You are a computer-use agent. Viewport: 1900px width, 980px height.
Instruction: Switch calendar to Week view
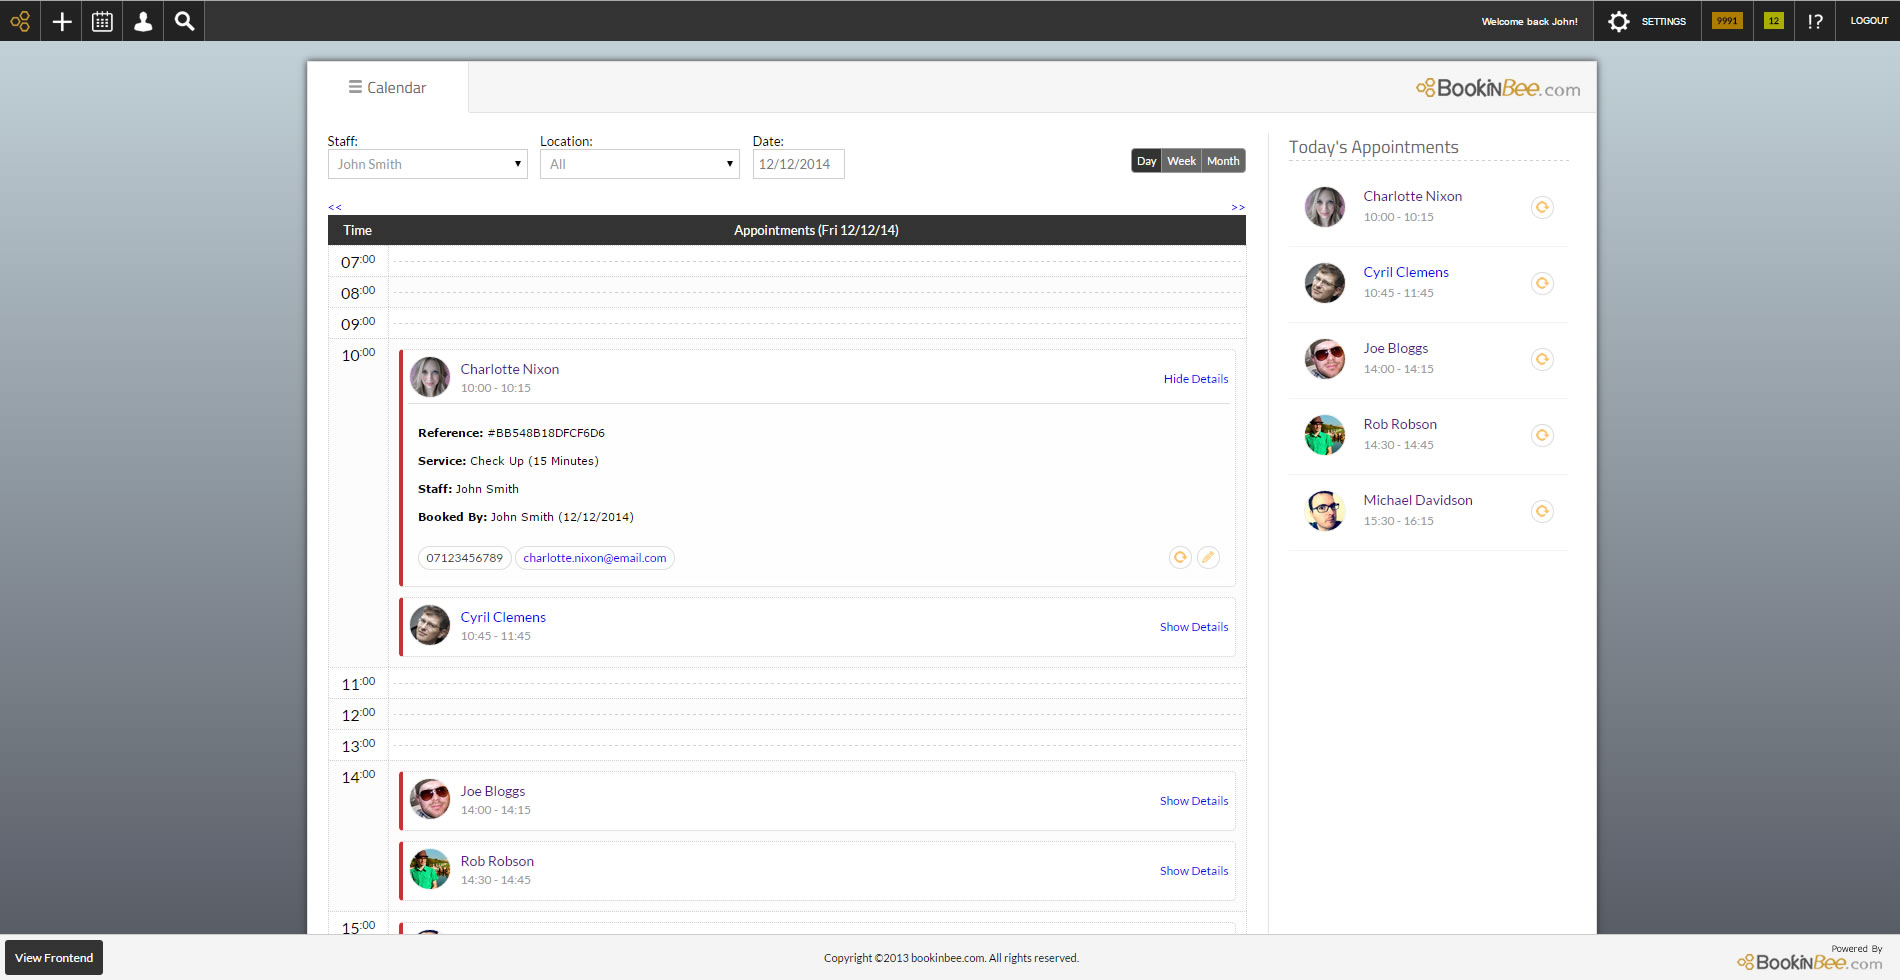click(x=1181, y=161)
